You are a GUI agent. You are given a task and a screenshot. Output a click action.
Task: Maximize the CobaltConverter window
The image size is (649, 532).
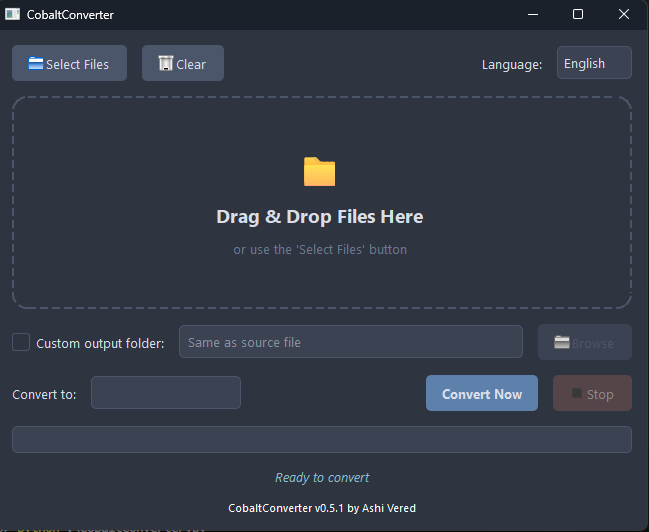[577, 14]
